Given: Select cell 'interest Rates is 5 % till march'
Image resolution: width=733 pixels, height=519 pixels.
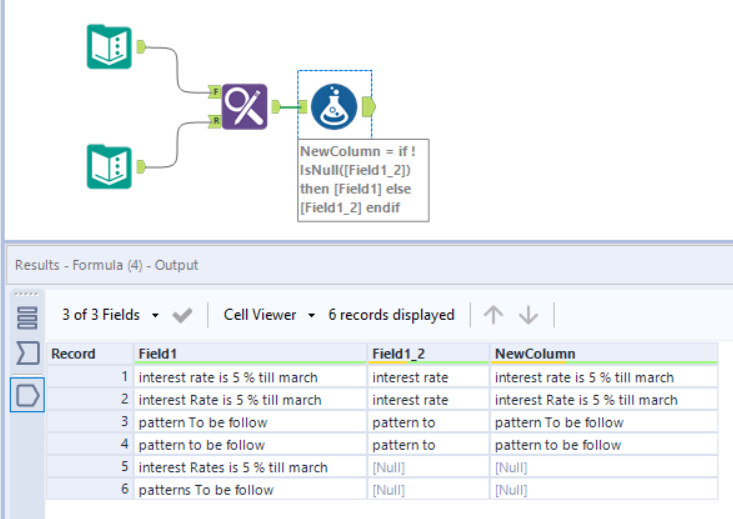Looking at the screenshot, I should pos(234,467).
